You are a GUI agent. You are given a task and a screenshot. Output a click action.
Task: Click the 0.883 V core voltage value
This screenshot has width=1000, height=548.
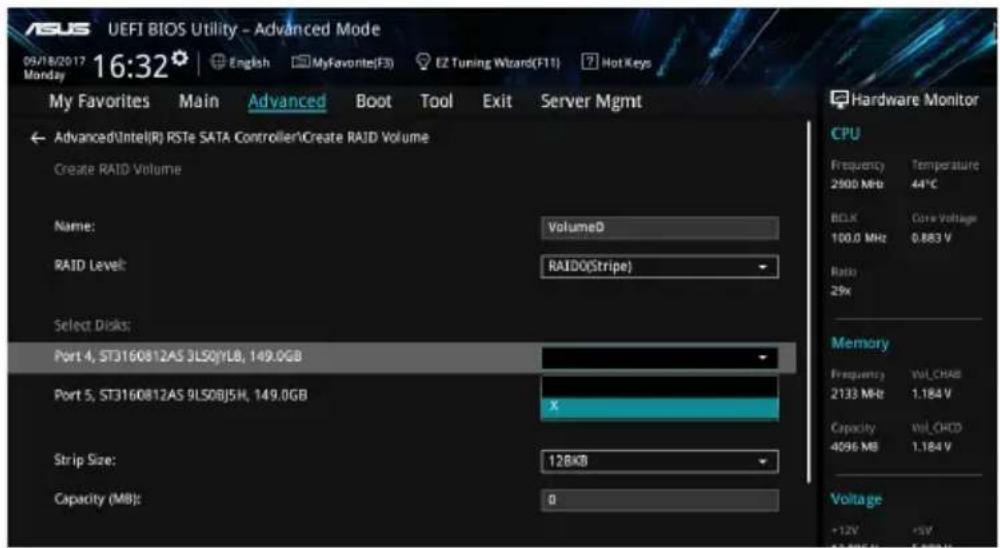pyautogui.click(x=932, y=238)
